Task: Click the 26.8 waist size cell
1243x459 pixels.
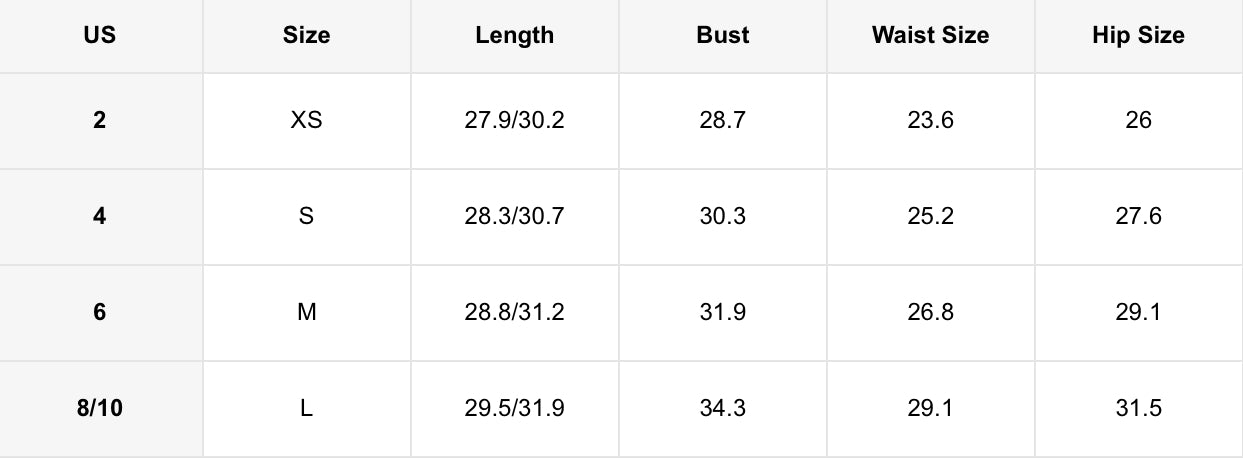Action: click(x=930, y=312)
